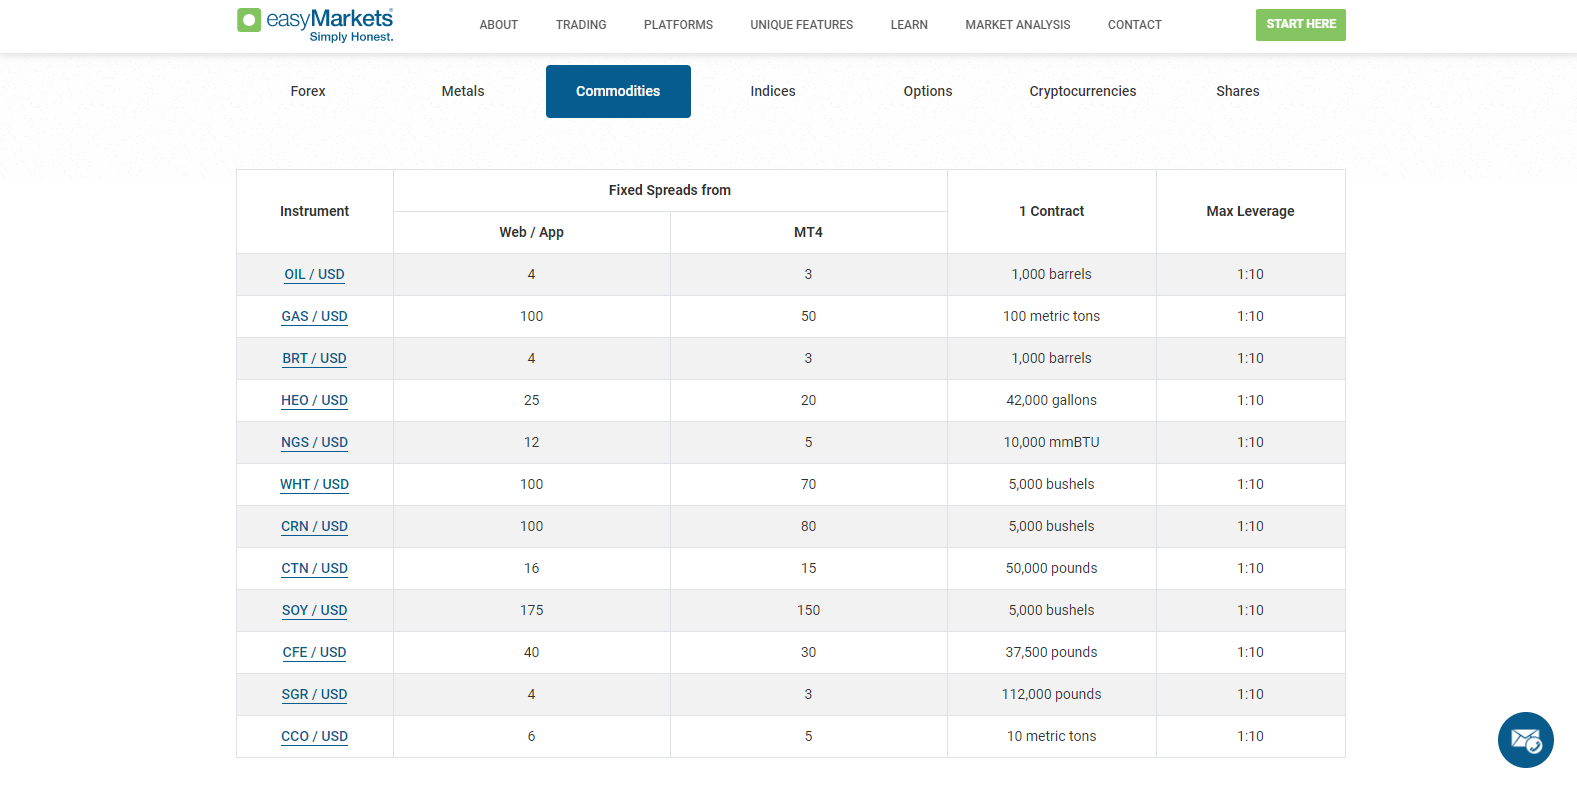Open the ABOUT menu
Image resolution: width=1577 pixels, height=789 pixels.
click(x=498, y=25)
